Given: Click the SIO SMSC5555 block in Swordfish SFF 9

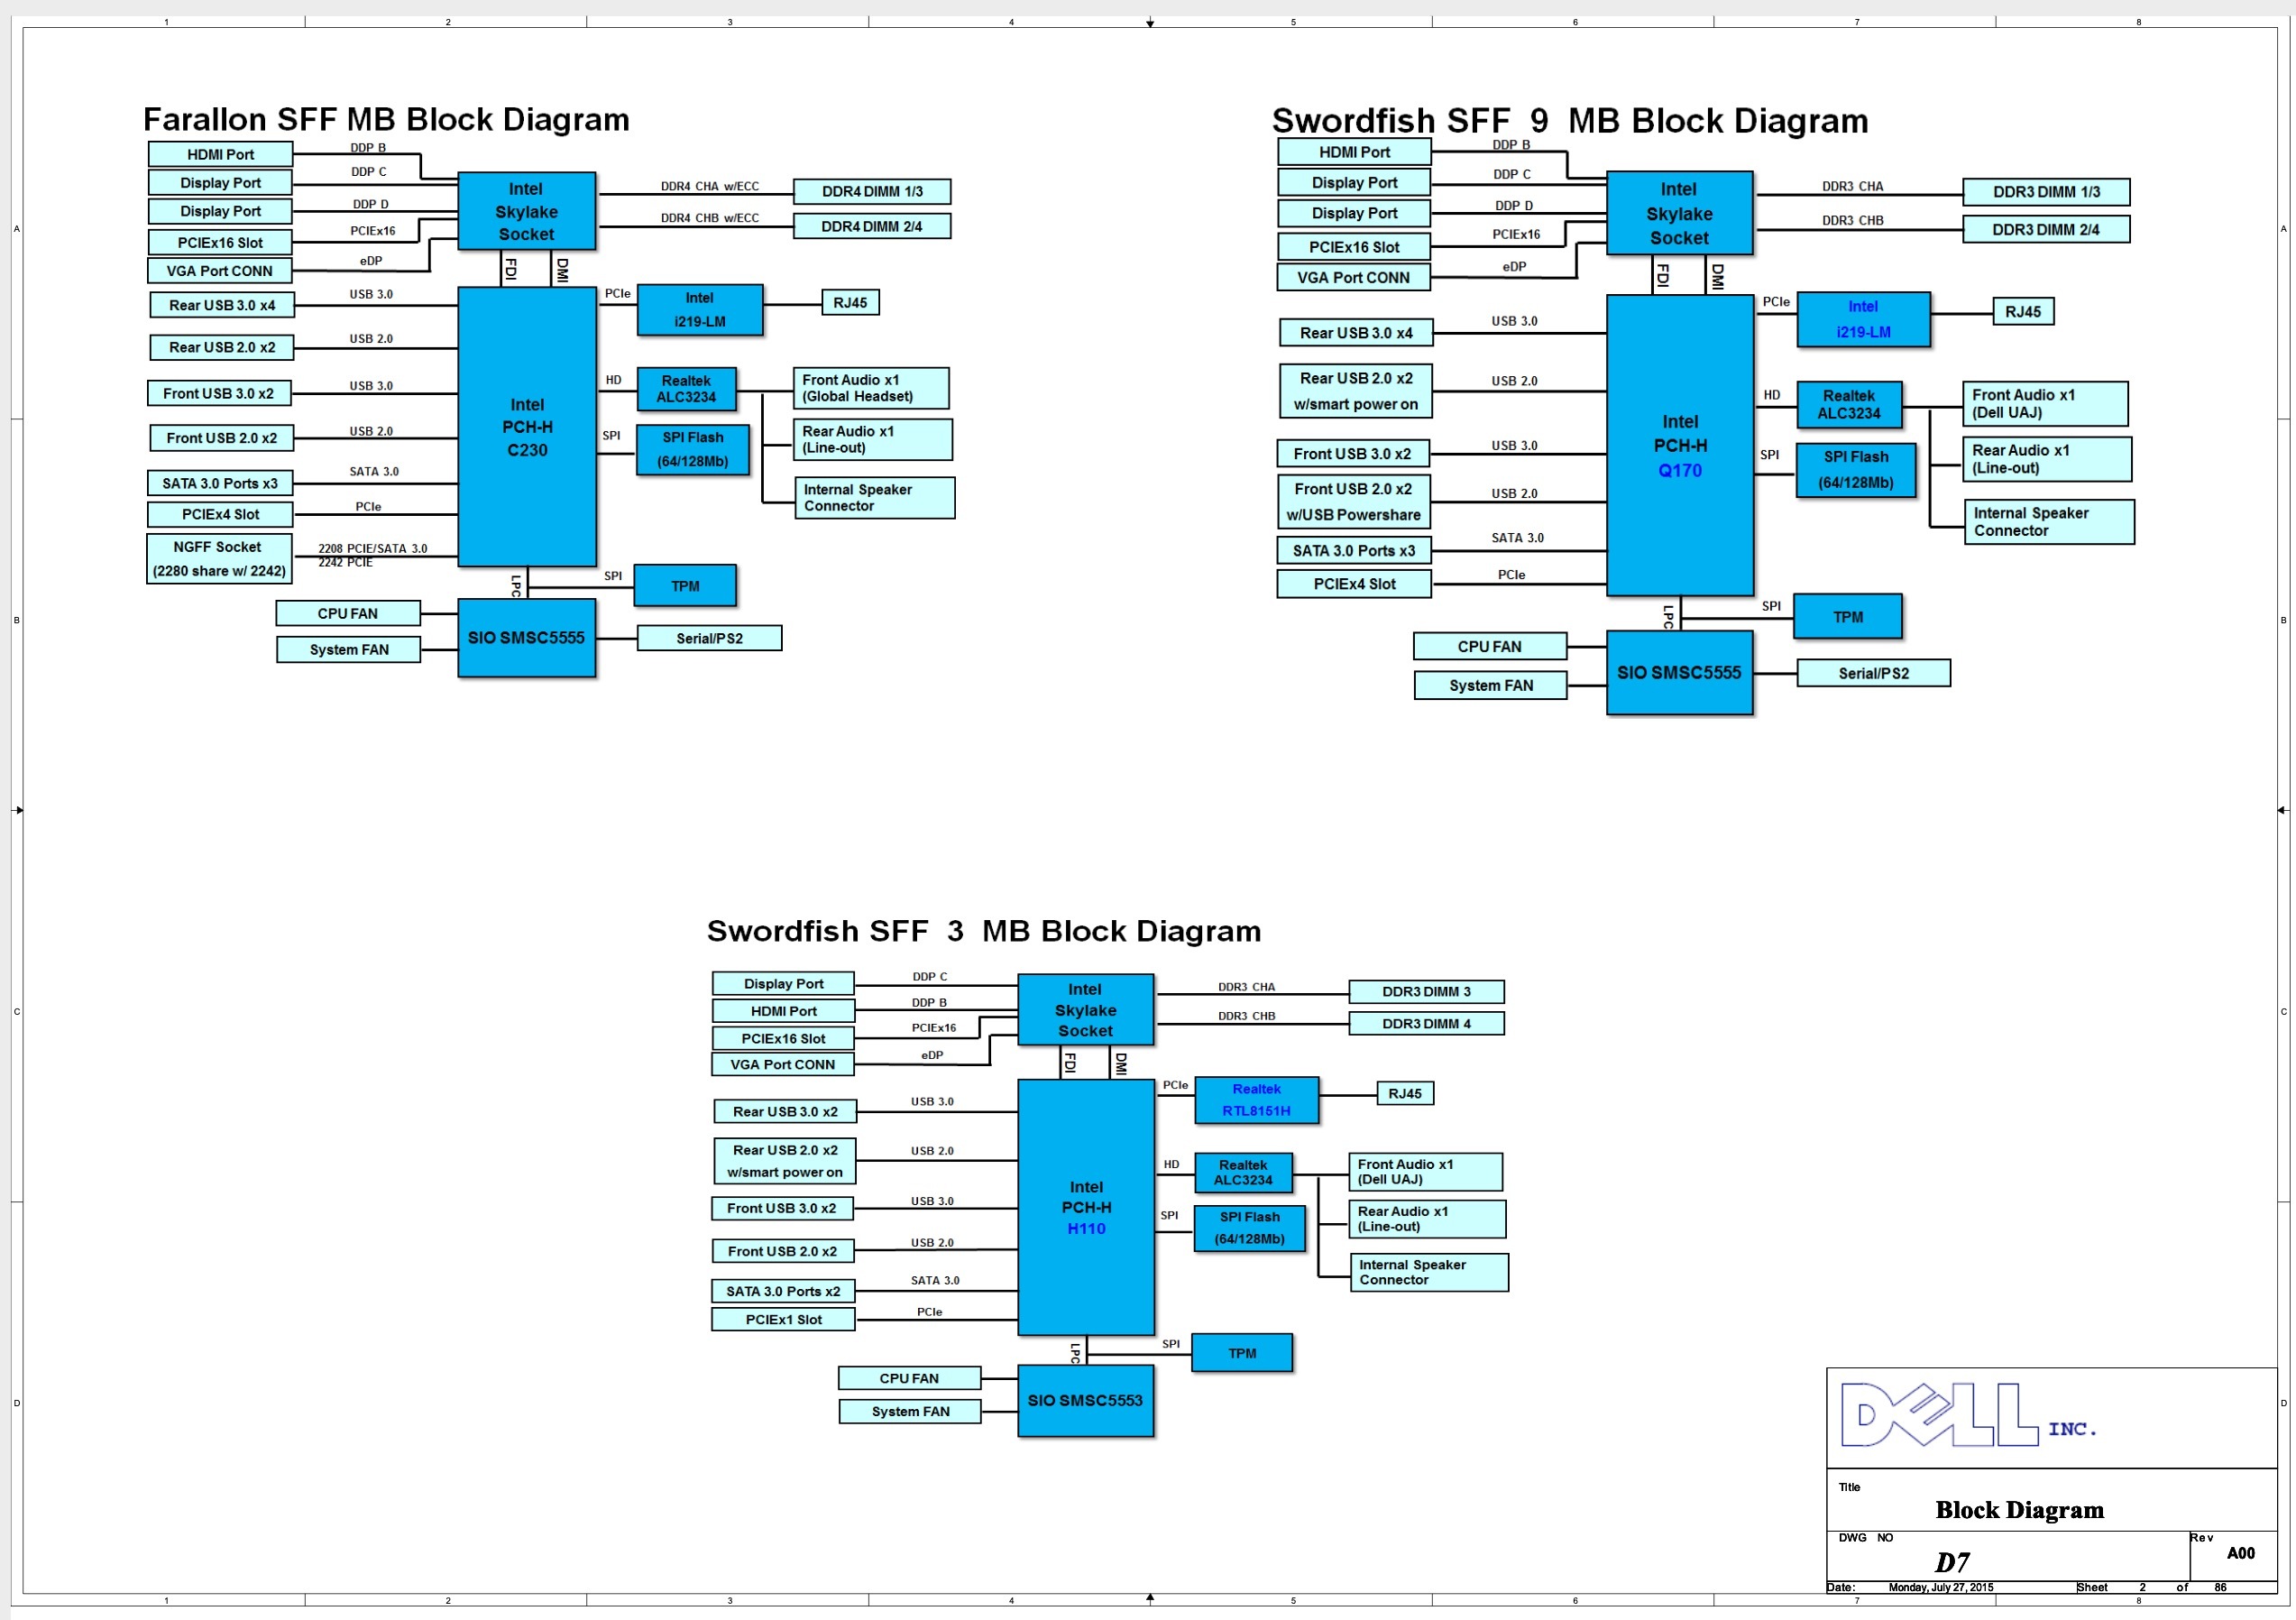Looking at the screenshot, I should [1680, 672].
